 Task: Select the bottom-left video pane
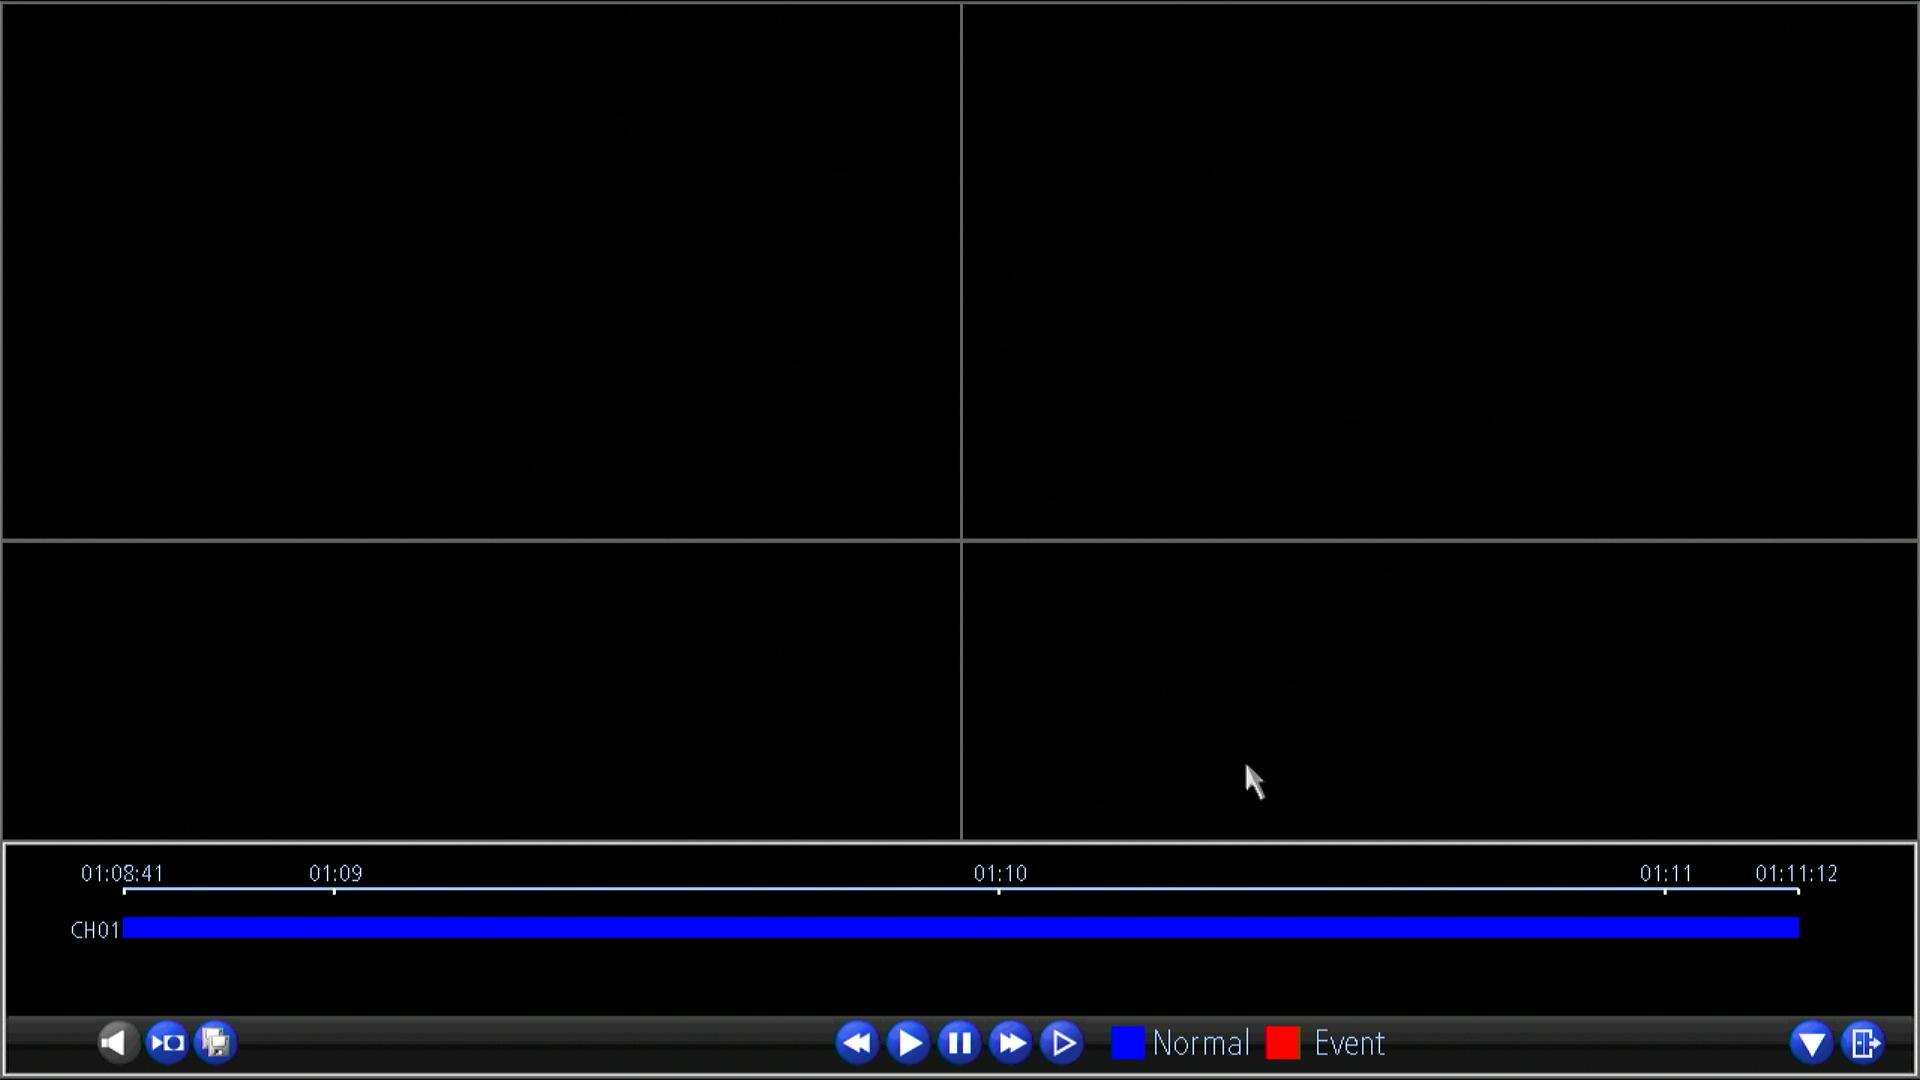pyautogui.click(x=481, y=690)
